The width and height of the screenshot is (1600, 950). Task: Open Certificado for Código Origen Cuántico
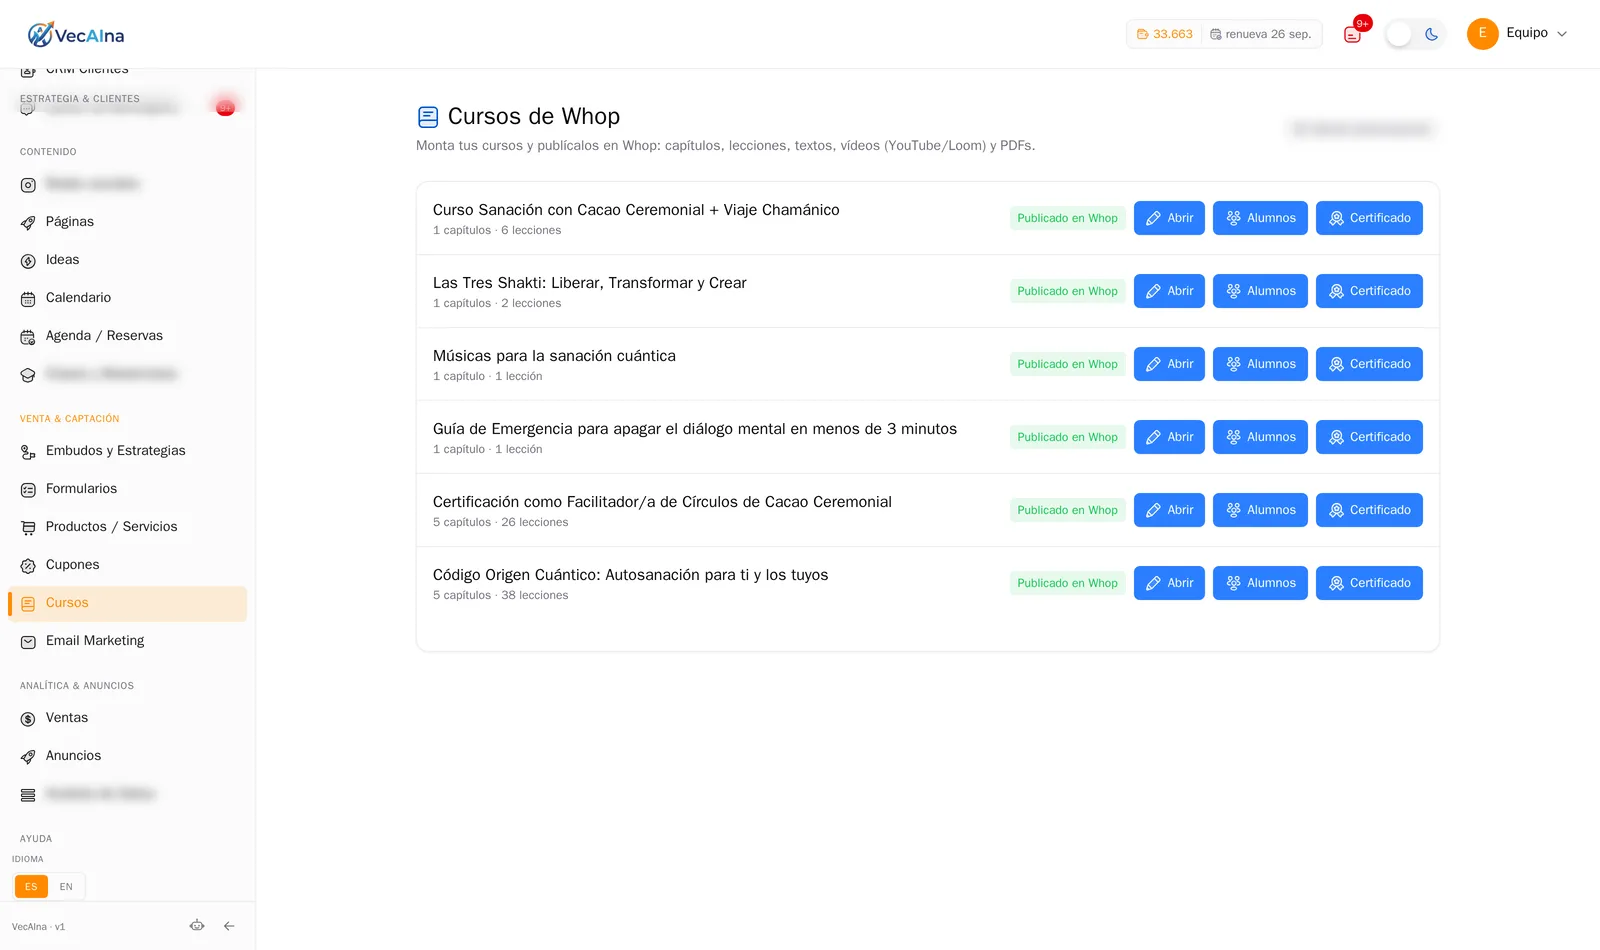pos(1369,583)
